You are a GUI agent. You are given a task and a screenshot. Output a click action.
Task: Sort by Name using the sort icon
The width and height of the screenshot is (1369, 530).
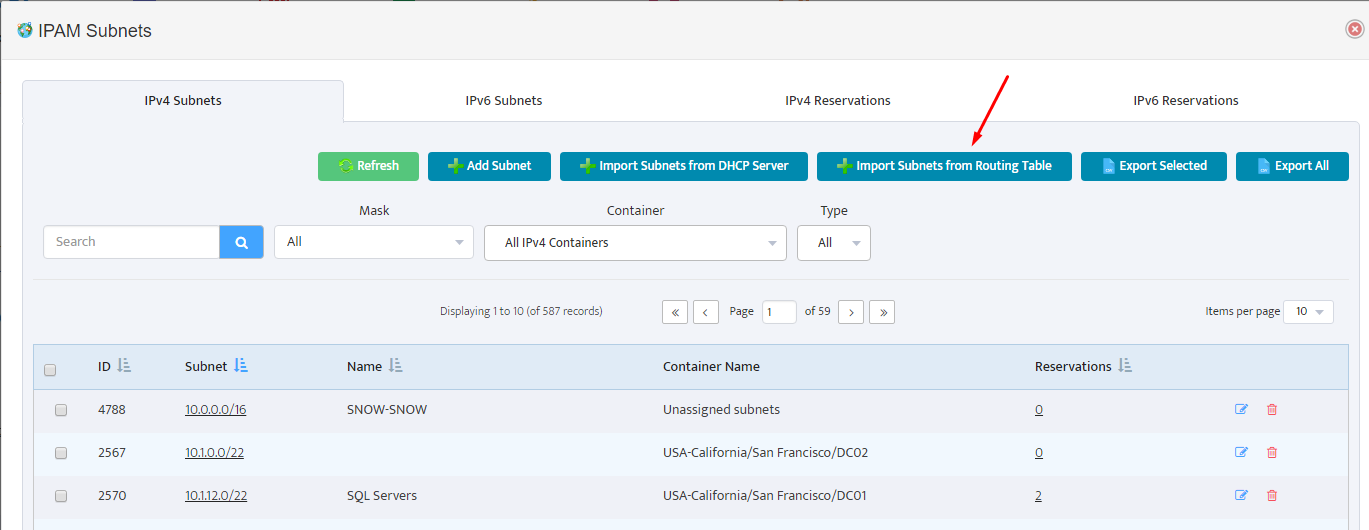(395, 366)
